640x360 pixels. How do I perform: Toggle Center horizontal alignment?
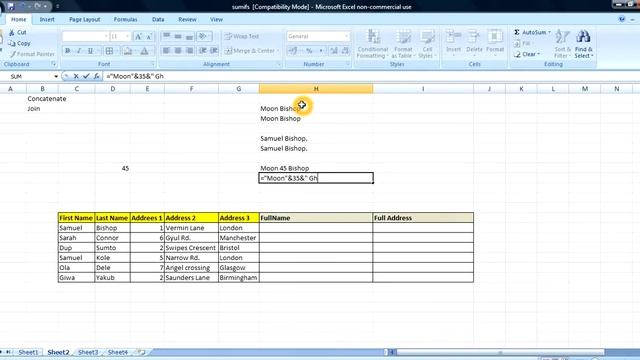[178, 51]
